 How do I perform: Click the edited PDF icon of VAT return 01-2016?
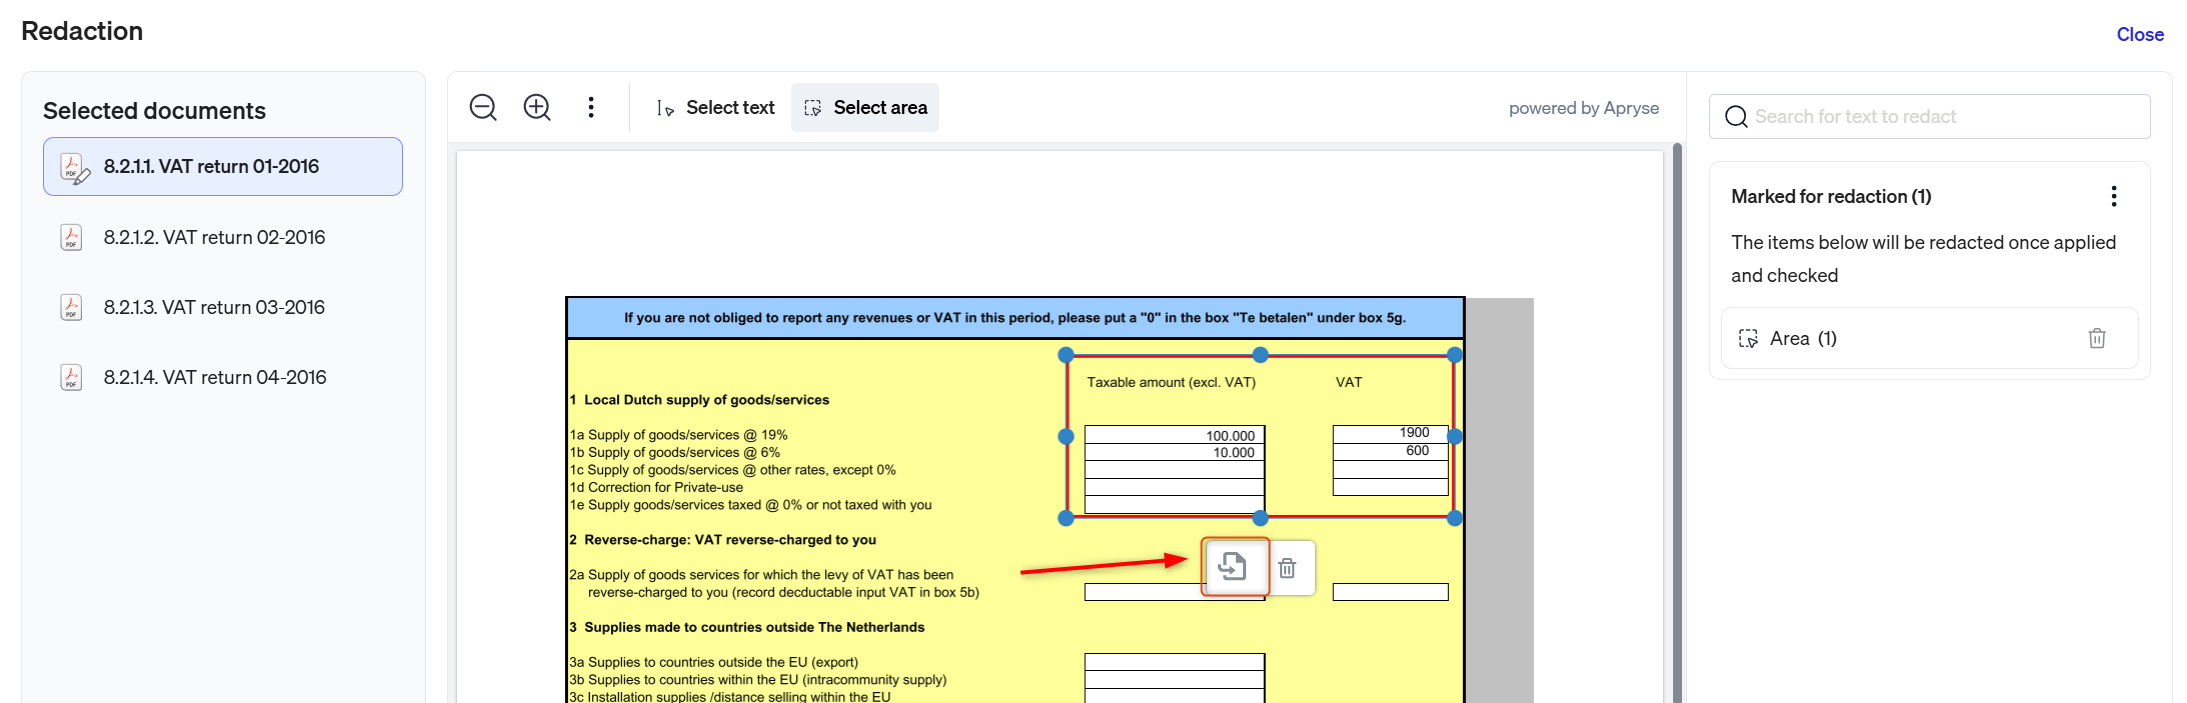(x=75, y=168)
